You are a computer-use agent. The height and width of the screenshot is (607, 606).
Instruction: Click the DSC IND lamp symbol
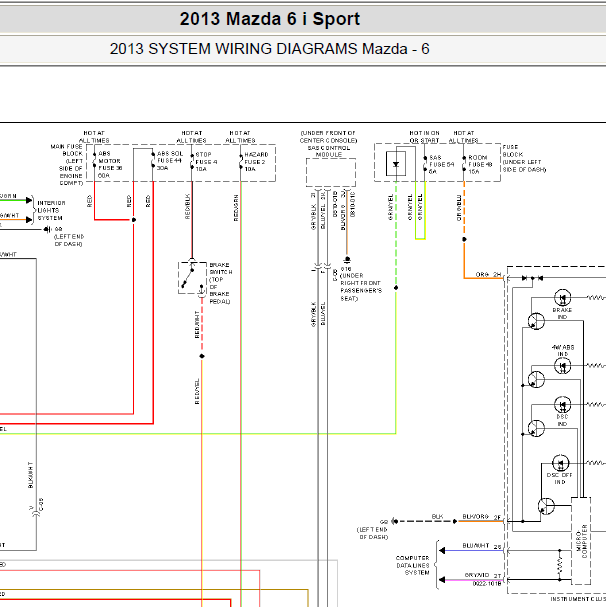(562, 405)
